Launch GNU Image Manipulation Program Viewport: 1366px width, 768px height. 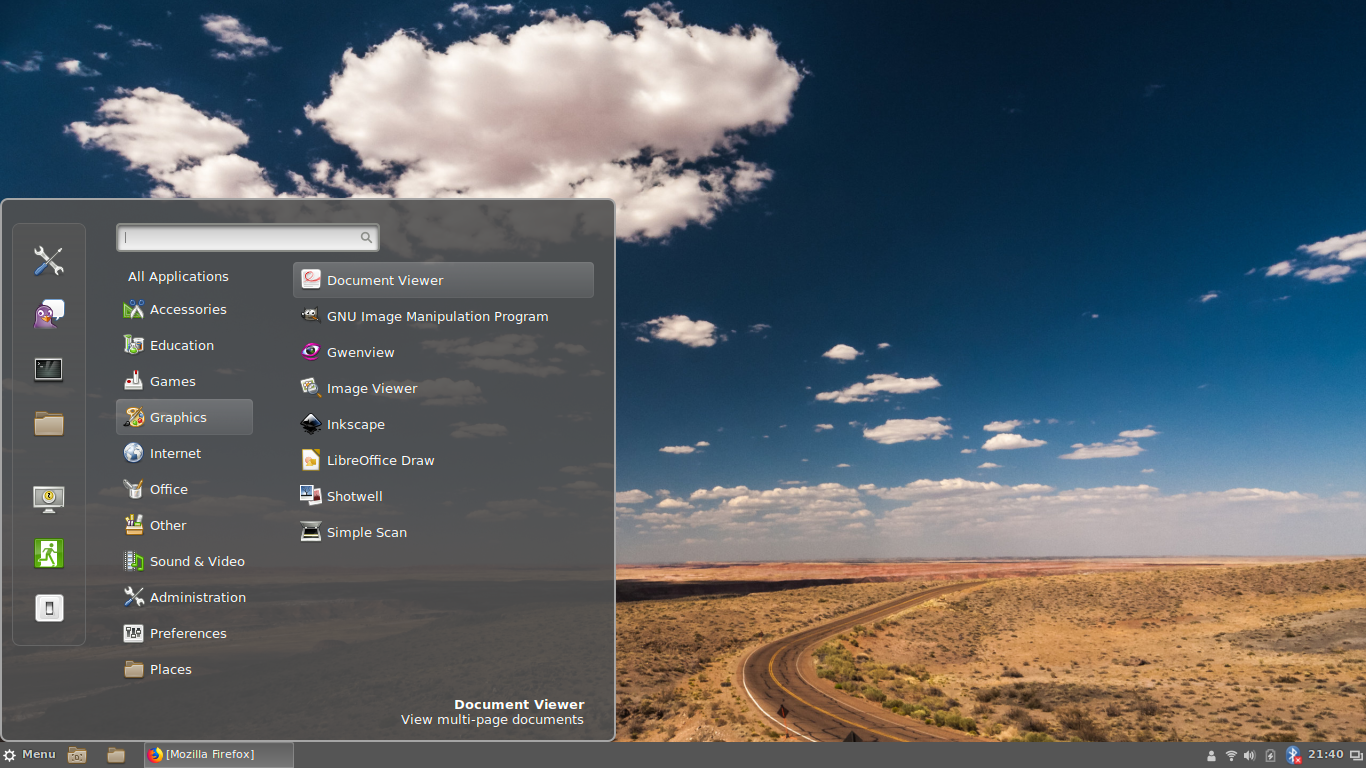click(437, 316)
